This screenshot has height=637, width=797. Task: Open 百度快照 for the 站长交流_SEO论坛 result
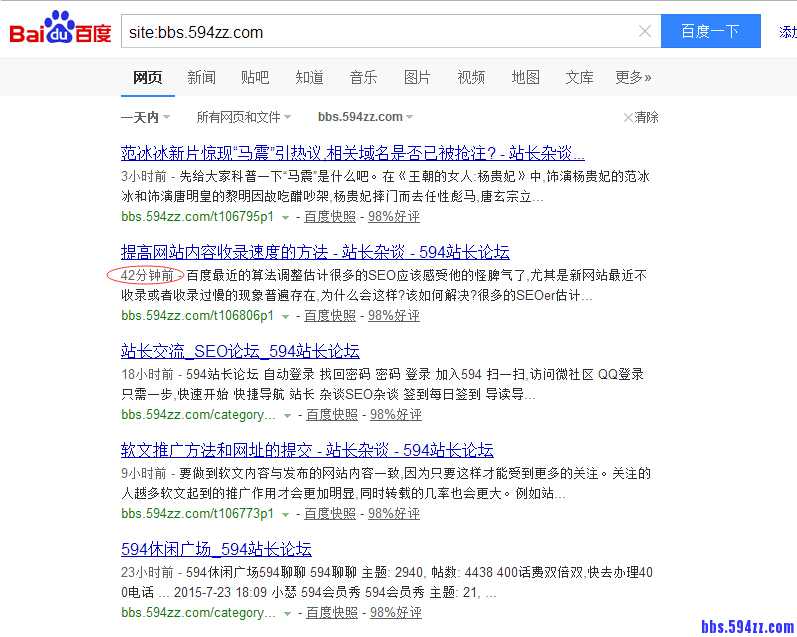tap(332, 415)
